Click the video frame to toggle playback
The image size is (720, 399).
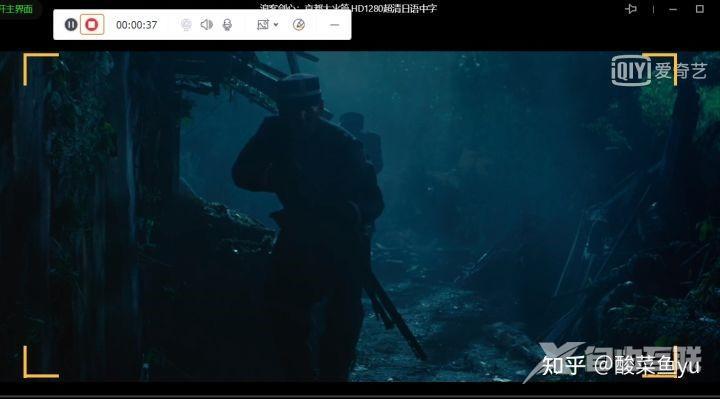pyautogui.click(x=360, y=216)
